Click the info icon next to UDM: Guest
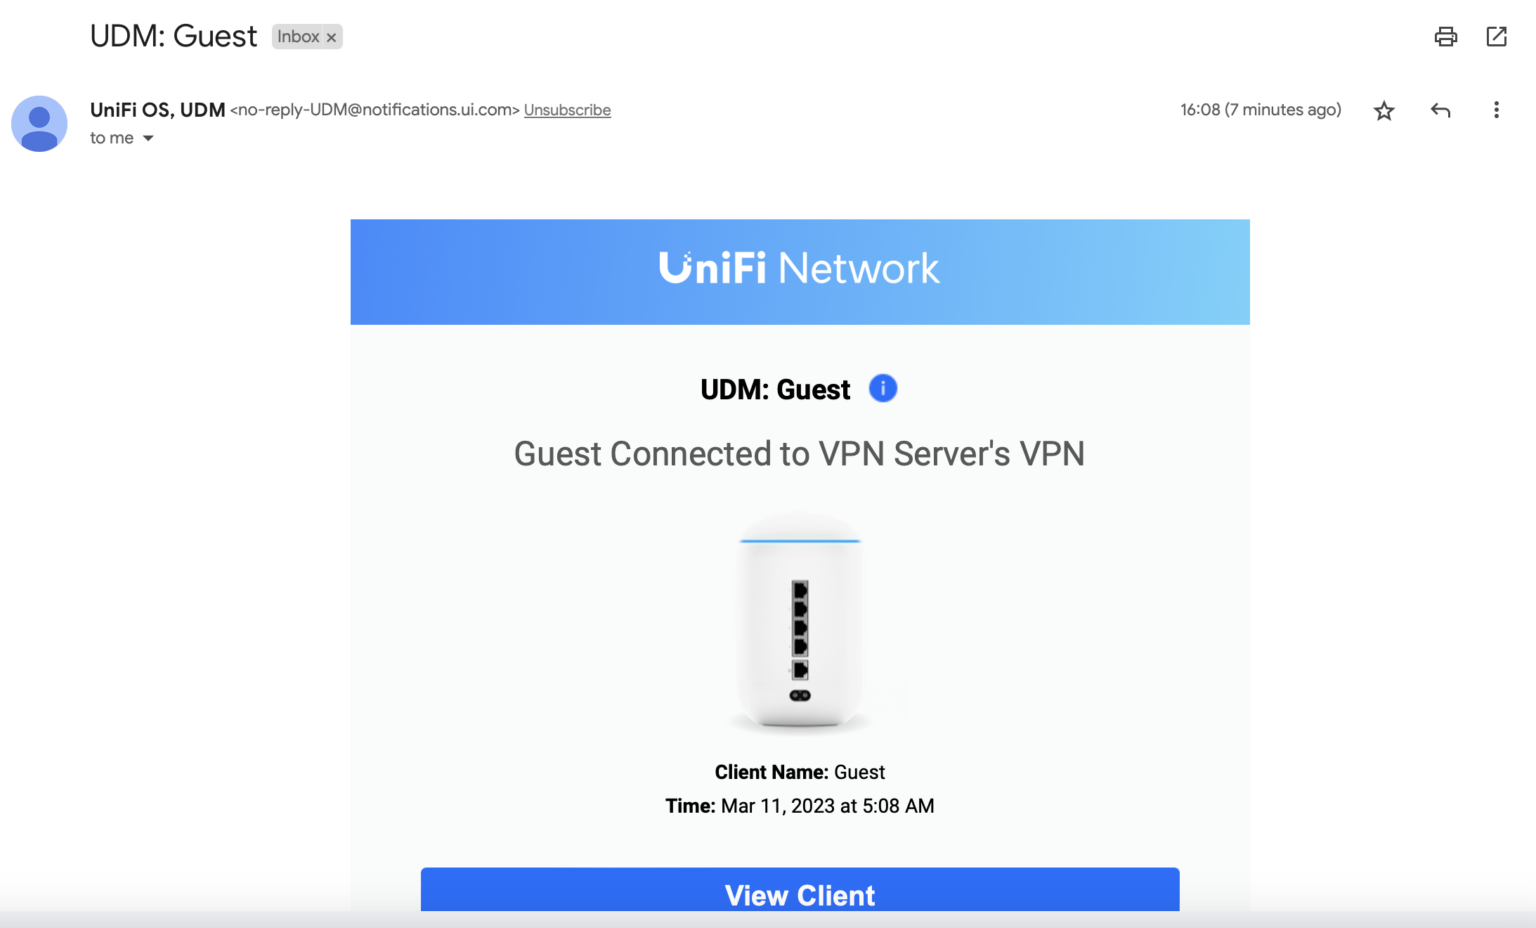 882,388
